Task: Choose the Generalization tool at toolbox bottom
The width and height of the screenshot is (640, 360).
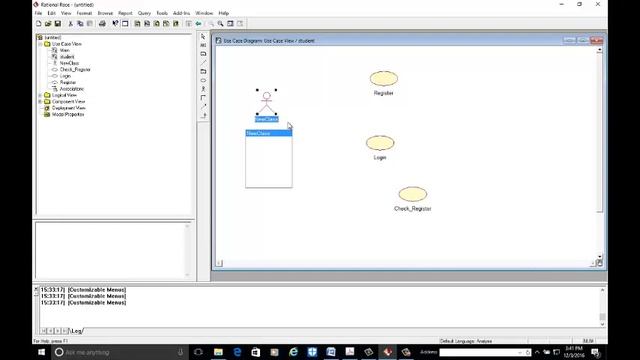Action: 203,116
